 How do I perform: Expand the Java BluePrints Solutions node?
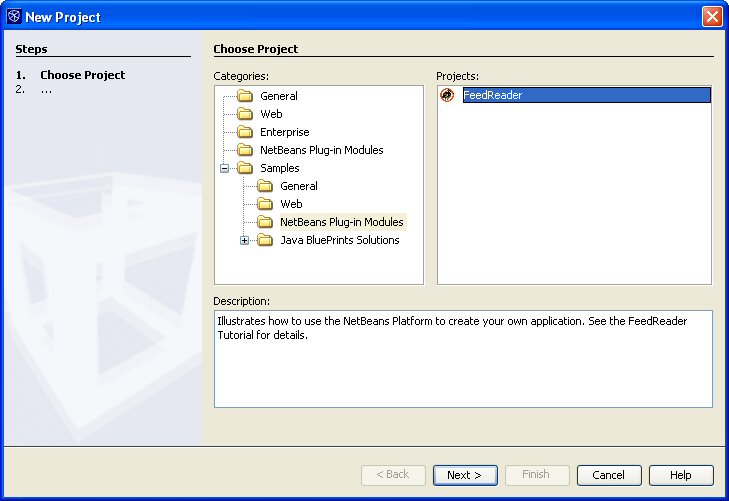click(245, 240)
